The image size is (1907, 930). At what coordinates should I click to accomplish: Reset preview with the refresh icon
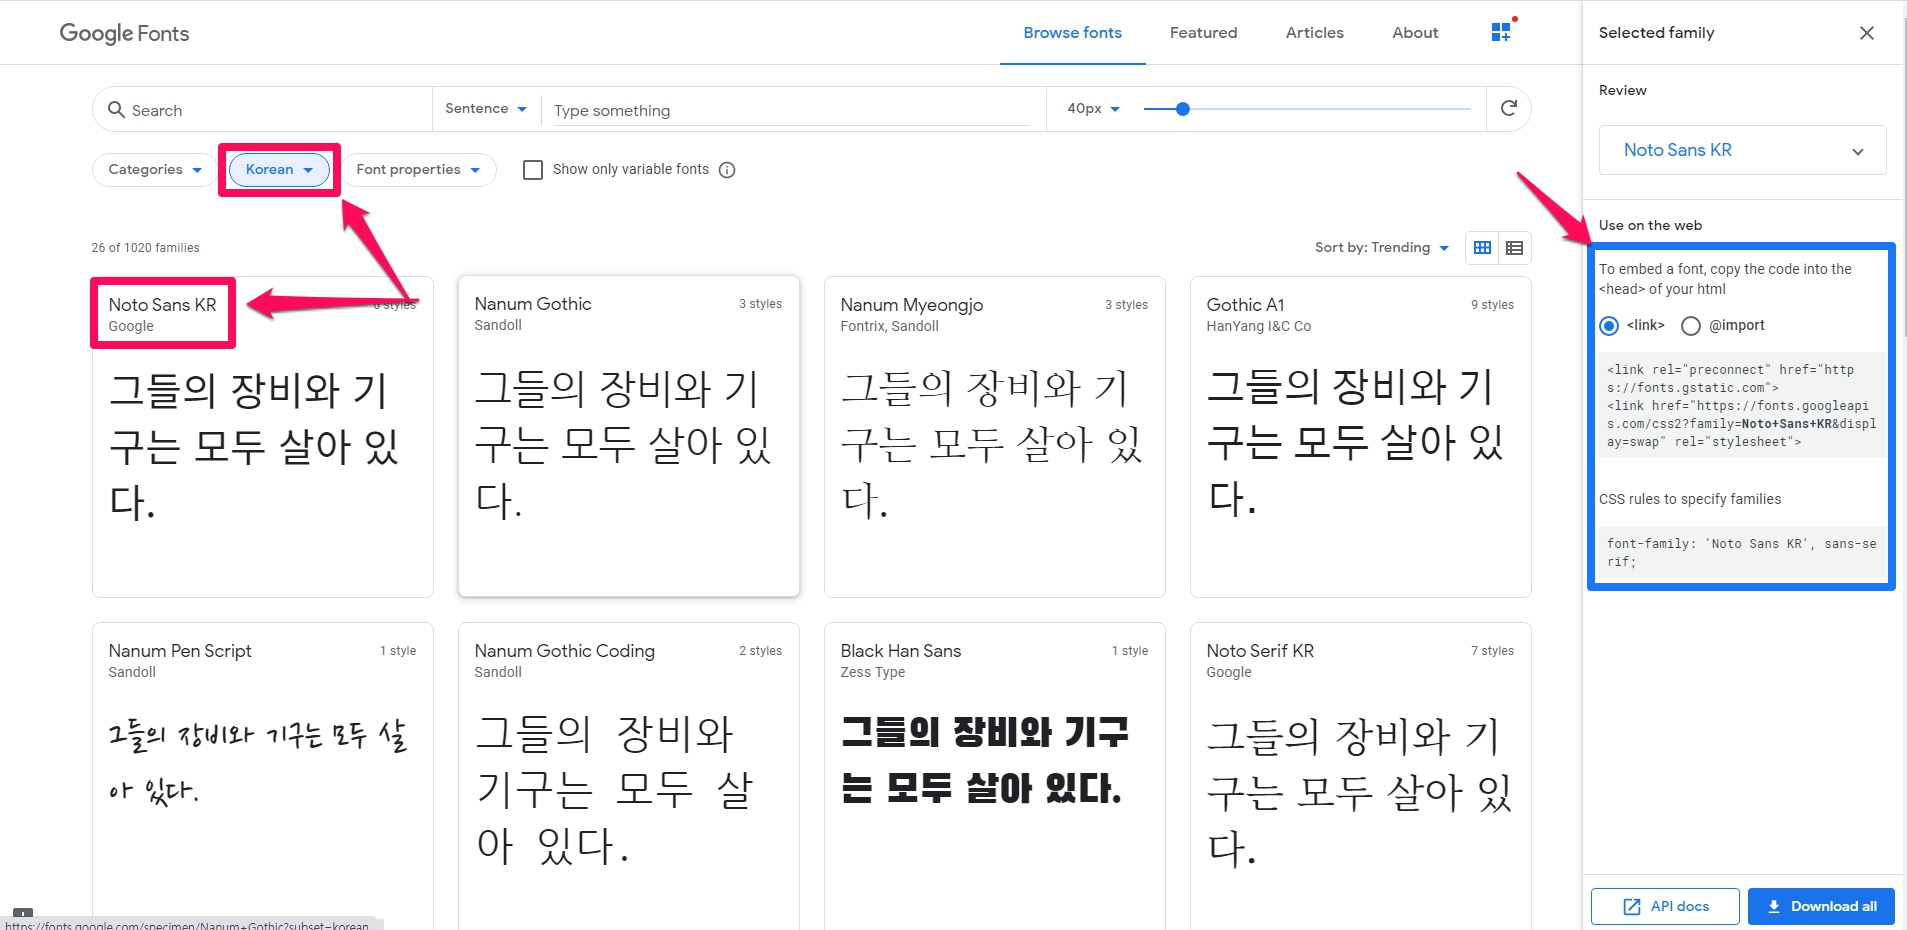tap(1509, 108)
